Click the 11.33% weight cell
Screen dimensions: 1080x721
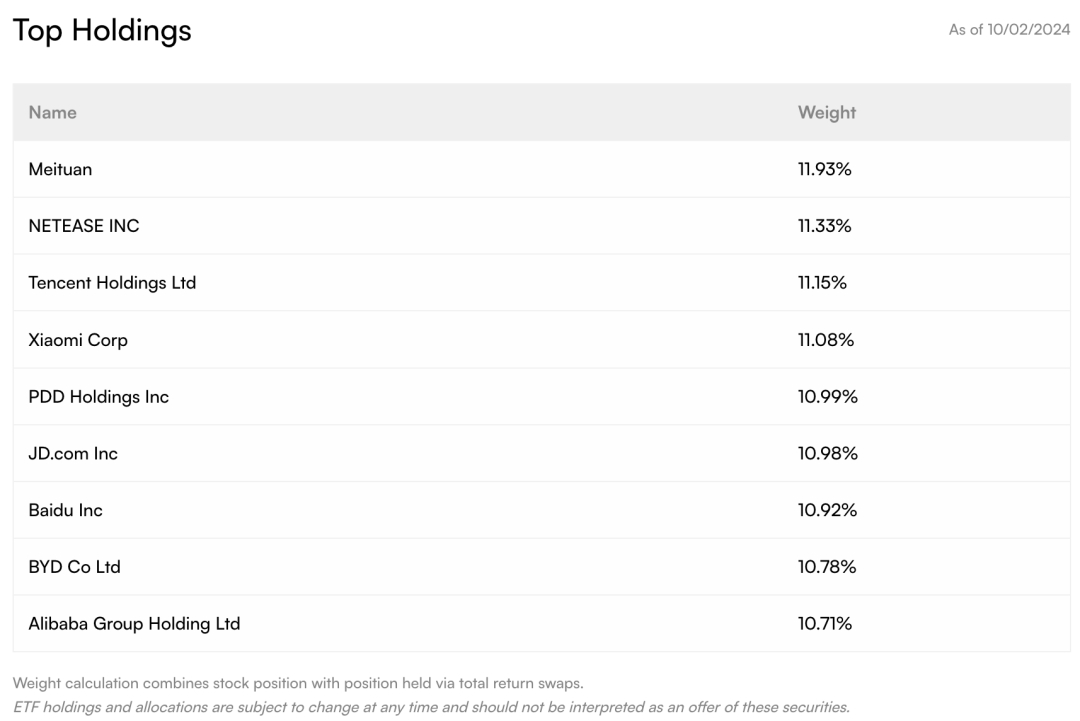point(824,226)
